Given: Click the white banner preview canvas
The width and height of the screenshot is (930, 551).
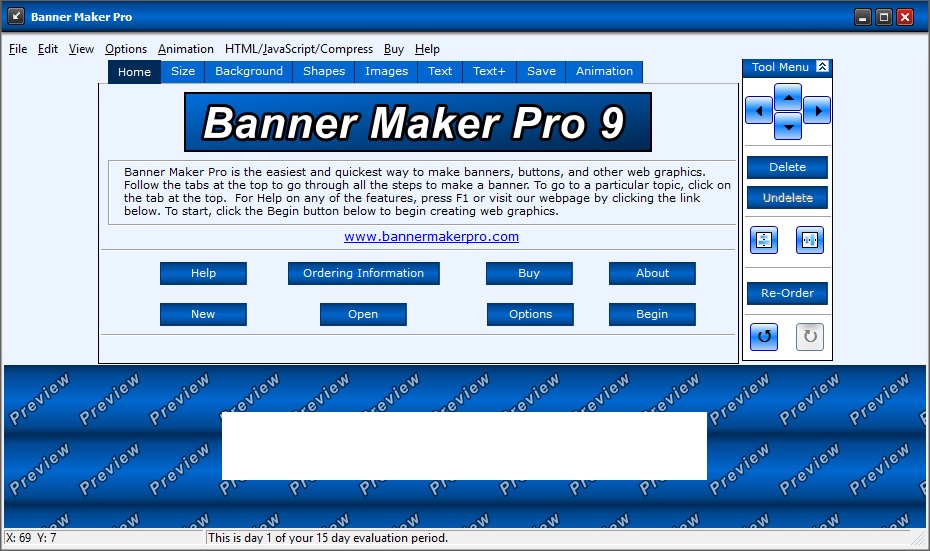Looking at the screenshot, I should pyautogui.click(x=464, y=445).
